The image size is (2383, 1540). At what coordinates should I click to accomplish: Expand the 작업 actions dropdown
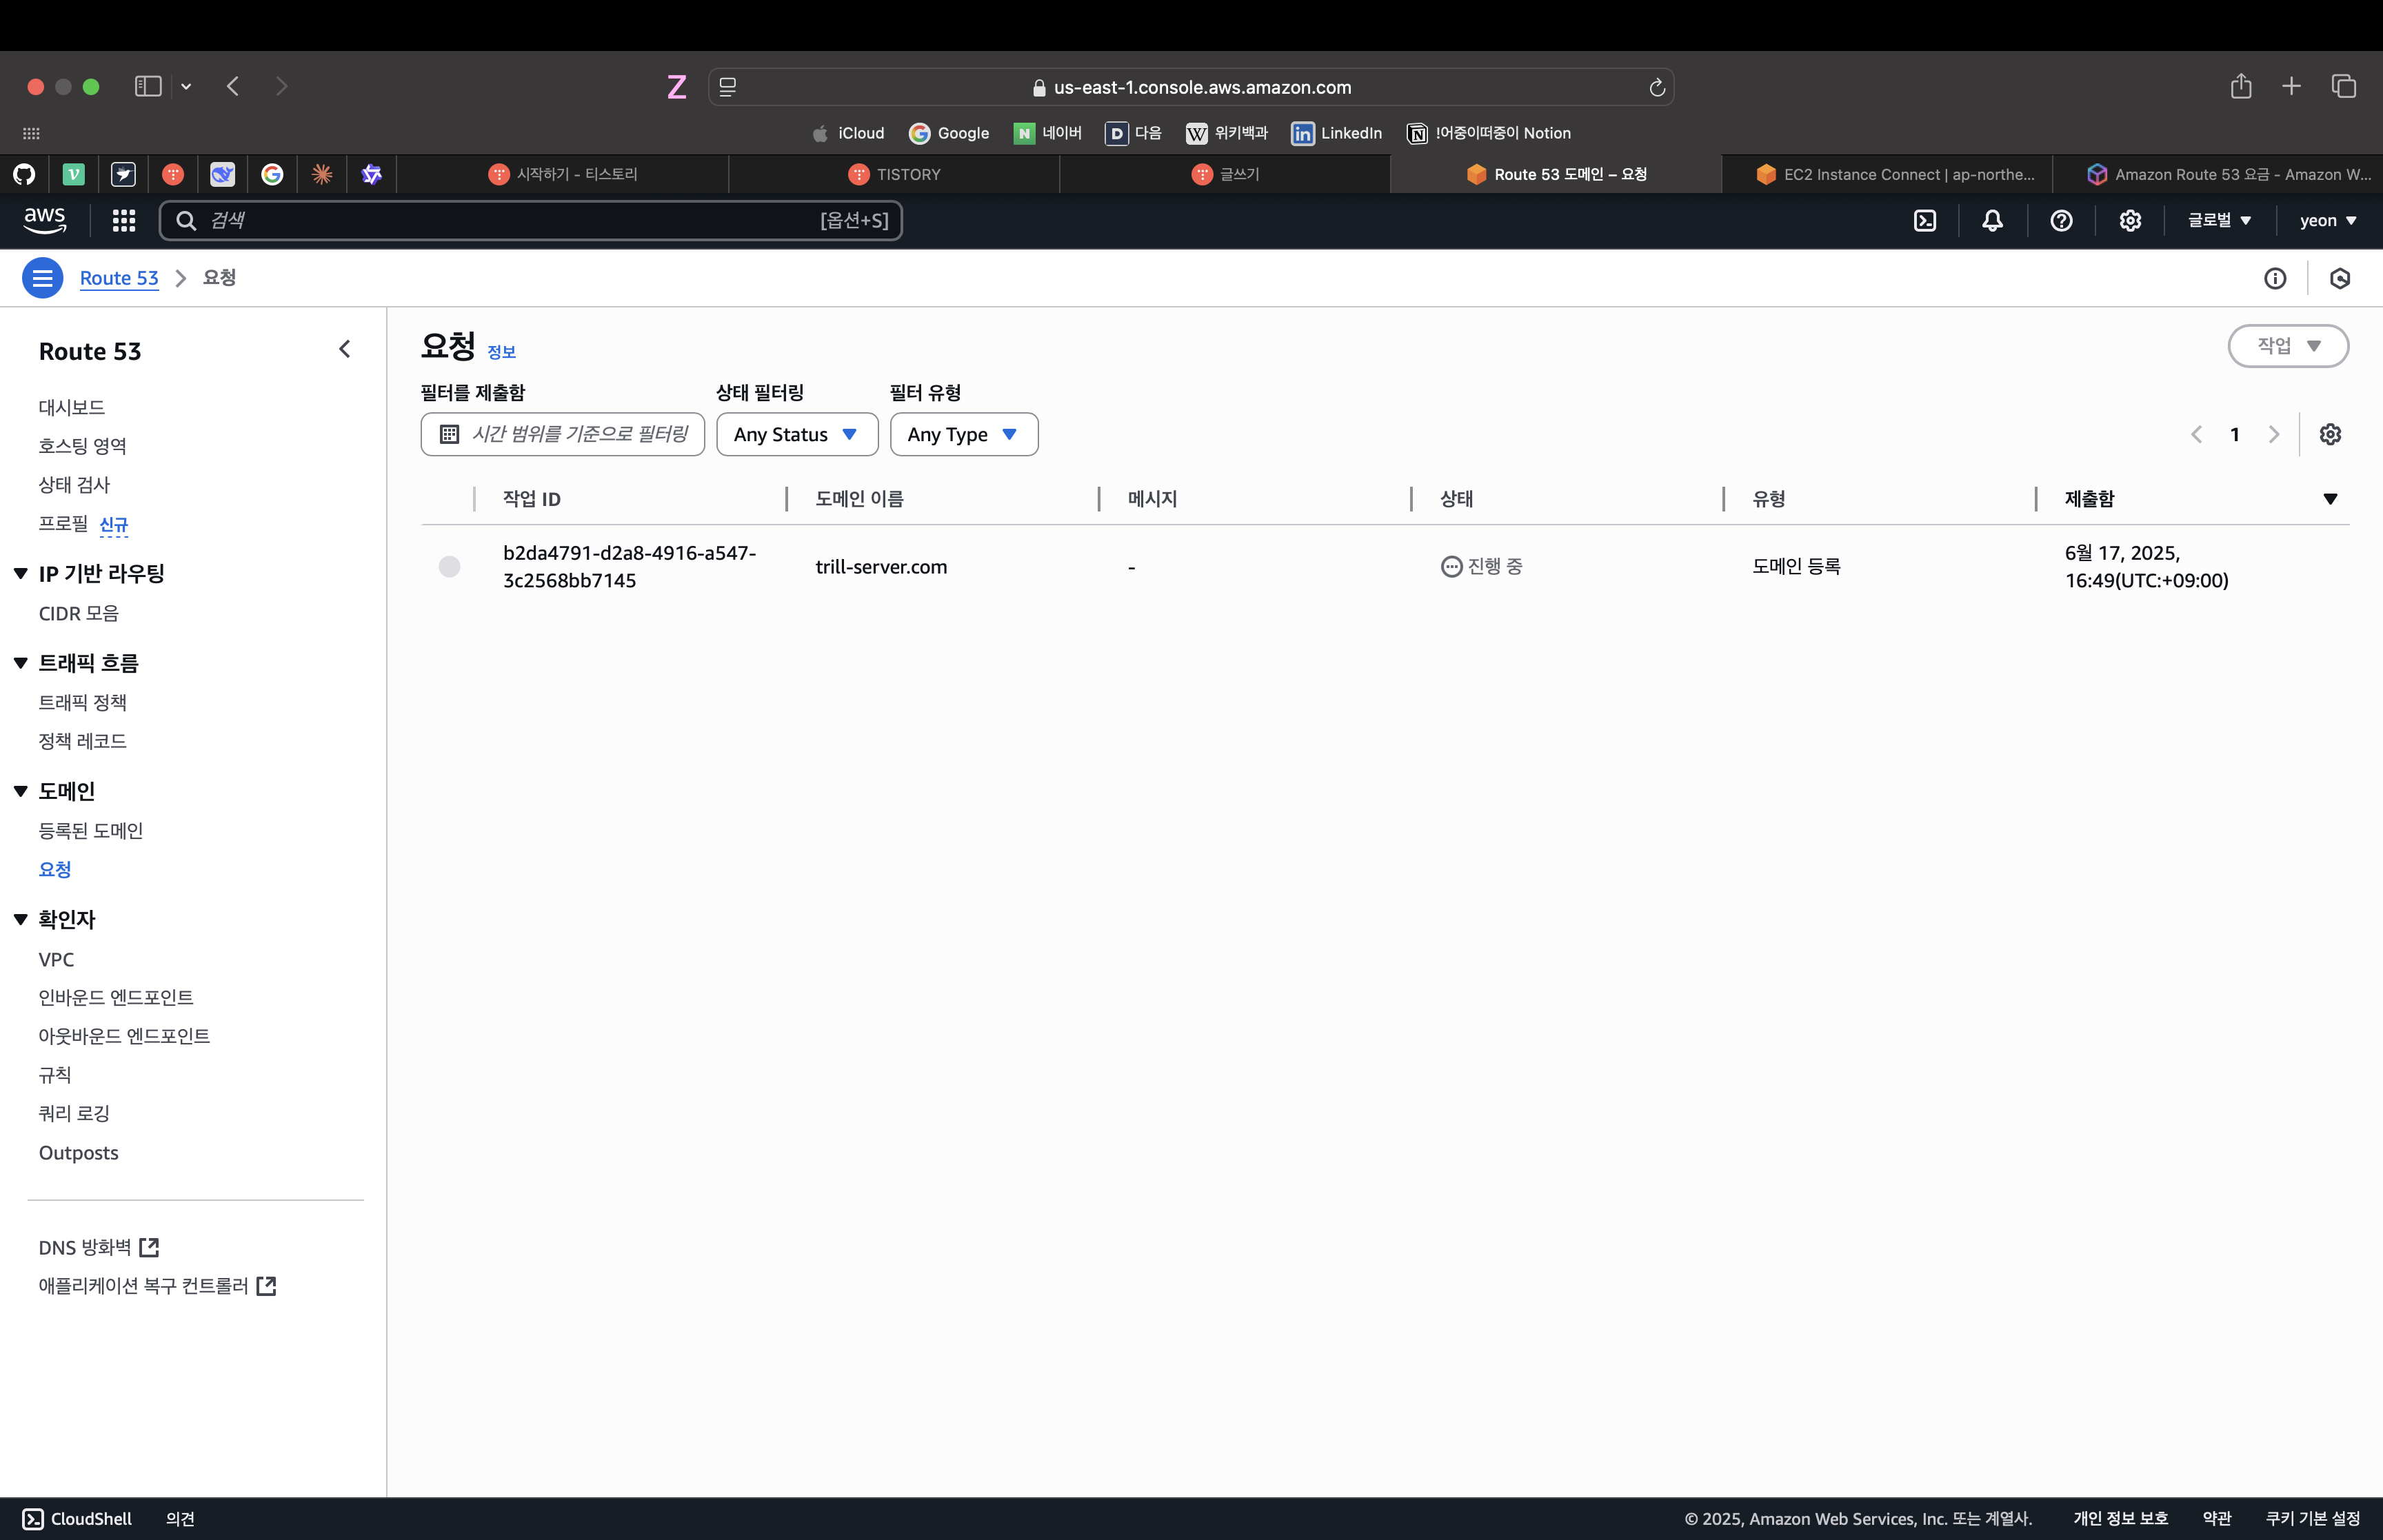pos(2287,346)
